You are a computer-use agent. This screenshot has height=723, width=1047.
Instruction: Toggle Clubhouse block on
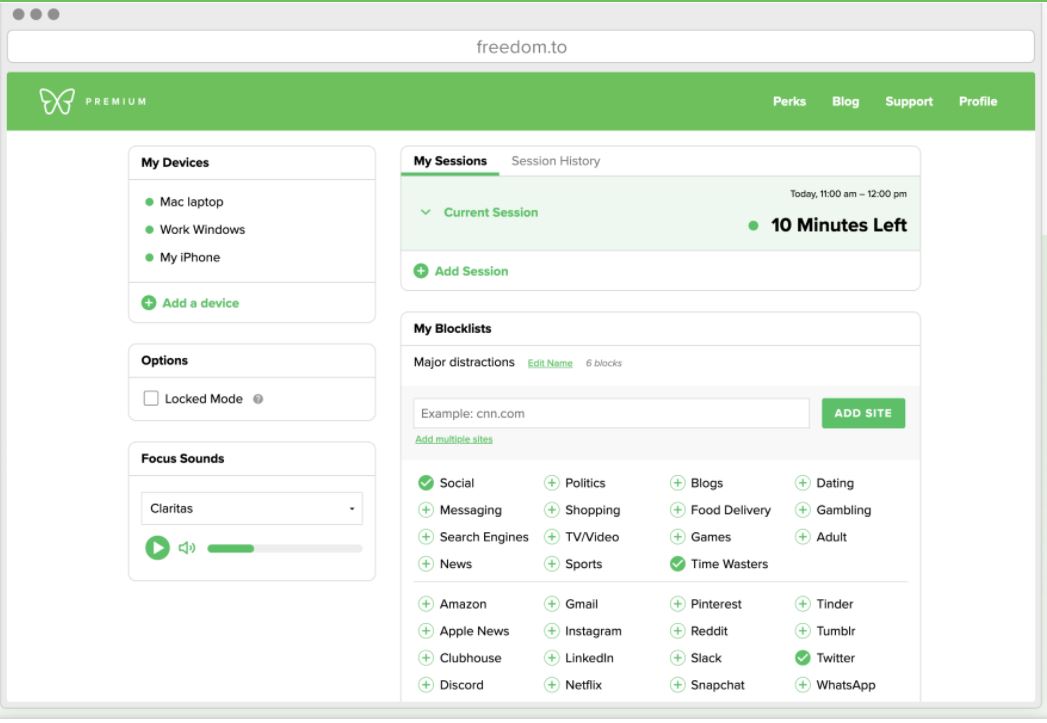click(x=426, y=658)
